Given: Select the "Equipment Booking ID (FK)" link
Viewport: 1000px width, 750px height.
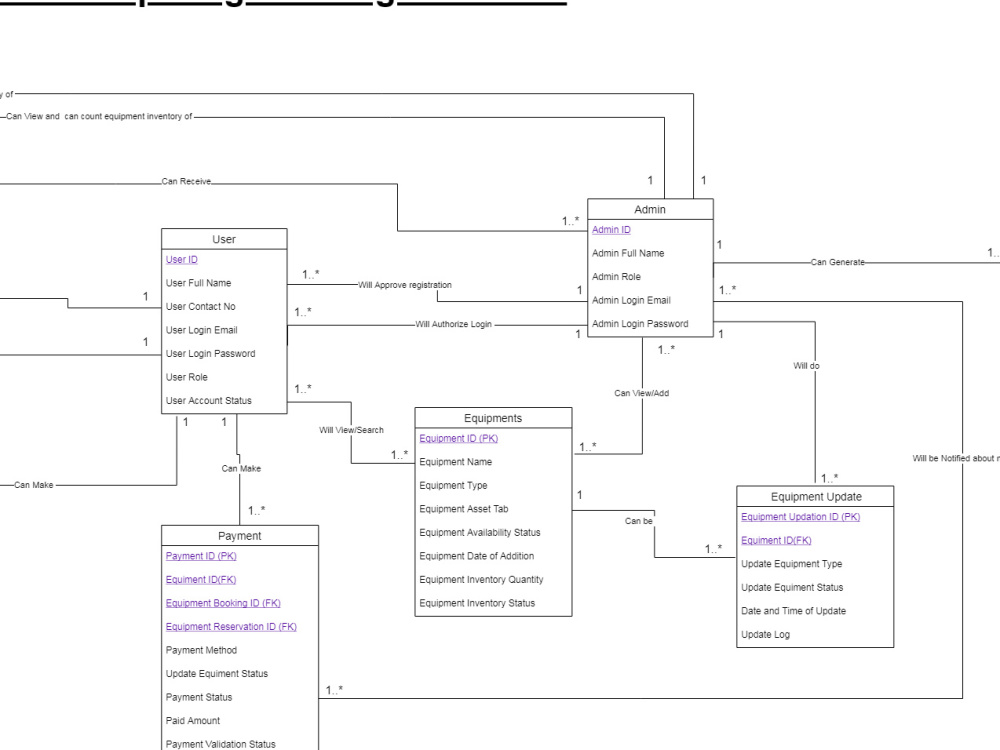Looking at the screenshot, I should tap(222, 603).
